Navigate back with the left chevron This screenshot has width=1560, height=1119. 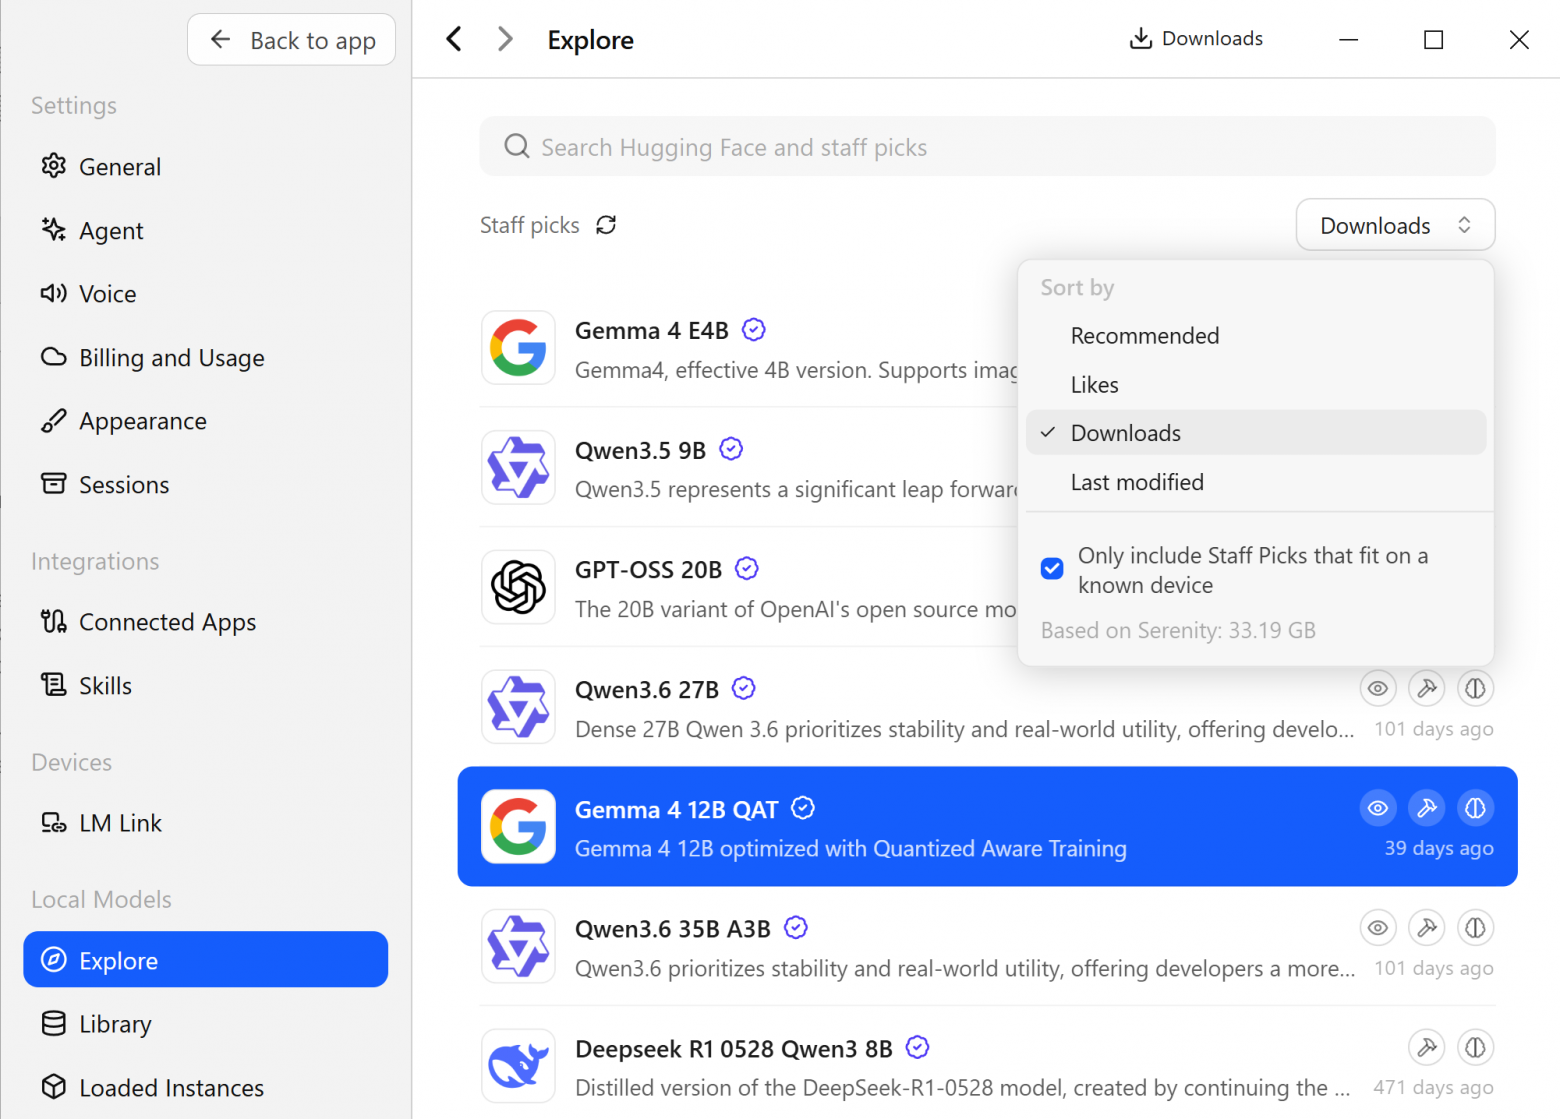(454, 39)
